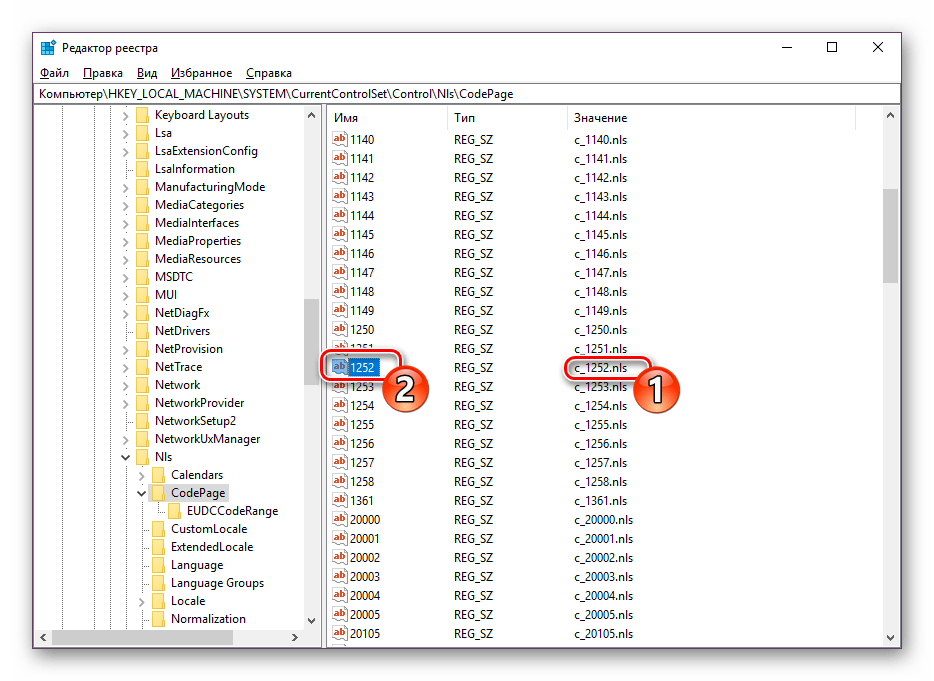The image size is (934, 681).
Task: Click the REG_SZ icon next to 1252
Action: tap(339, 367)
